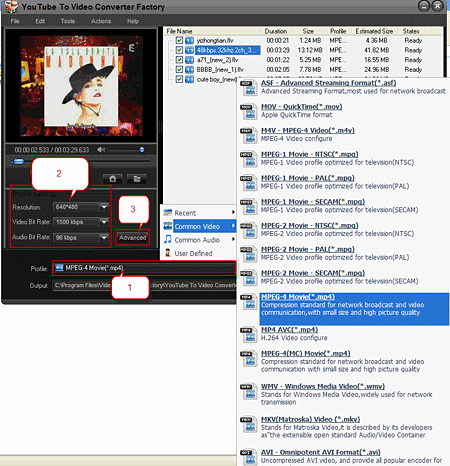Image resolution: width=450 pixels, height=466 pixels.
Task: Open the Video Bit Rate dropdown
Action: (104, 222)
